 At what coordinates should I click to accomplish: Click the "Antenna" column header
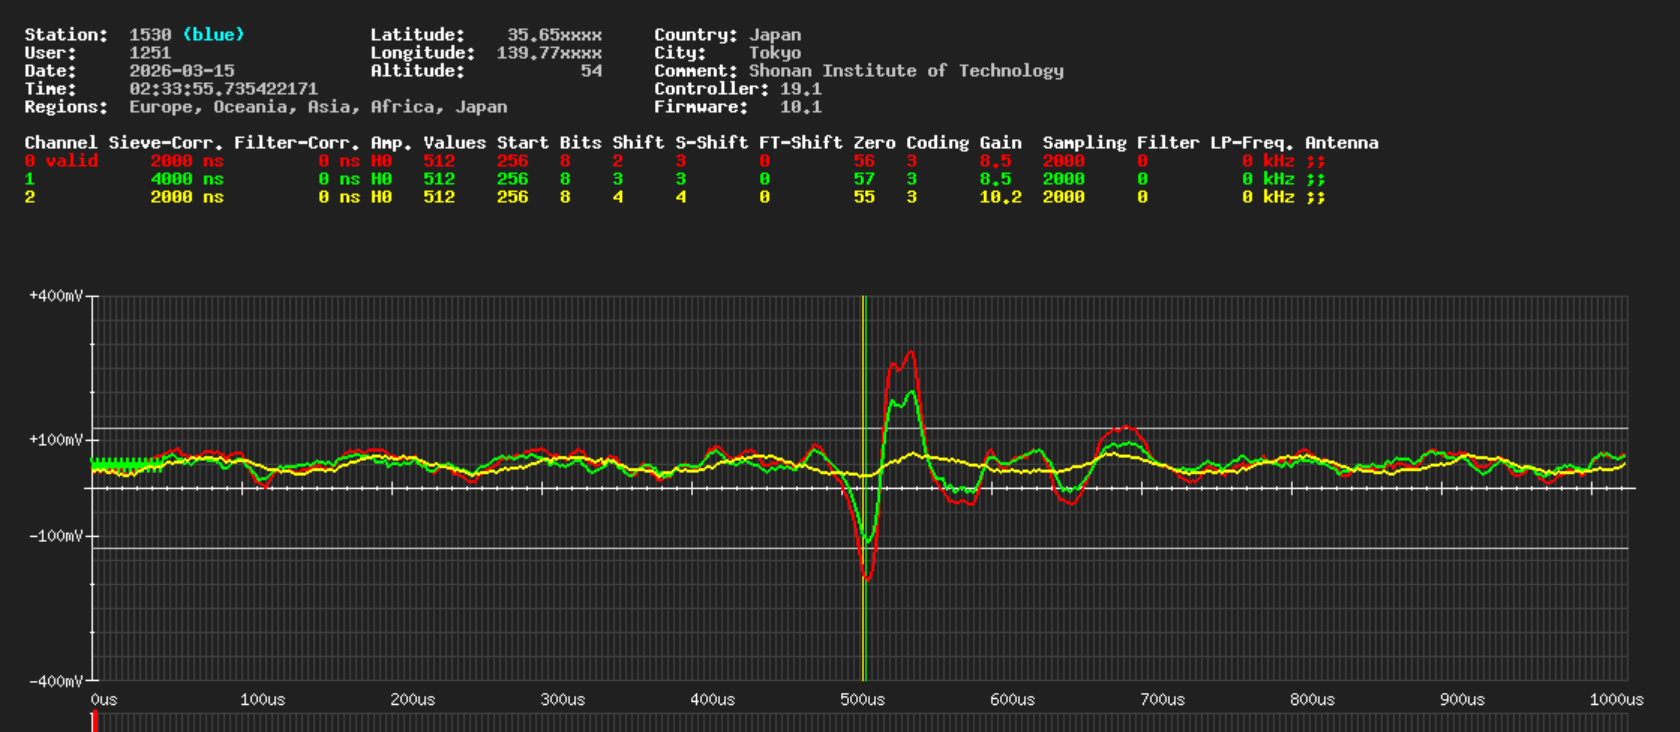point(1341,143)
